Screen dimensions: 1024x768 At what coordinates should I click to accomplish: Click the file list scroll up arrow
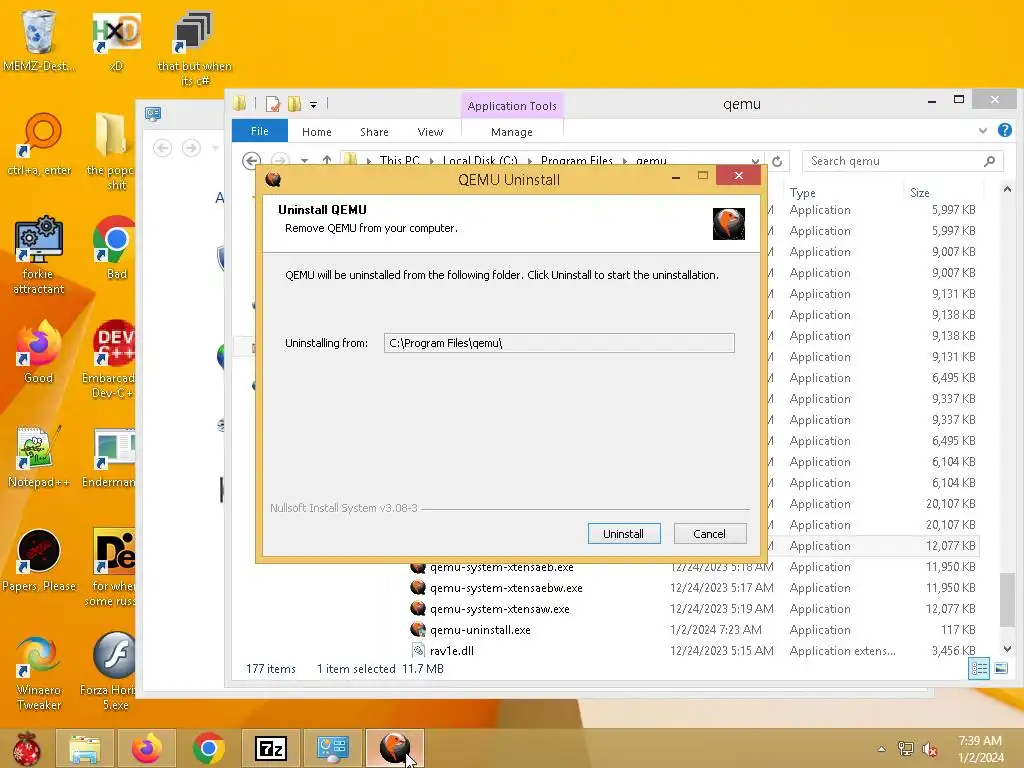1007,189
